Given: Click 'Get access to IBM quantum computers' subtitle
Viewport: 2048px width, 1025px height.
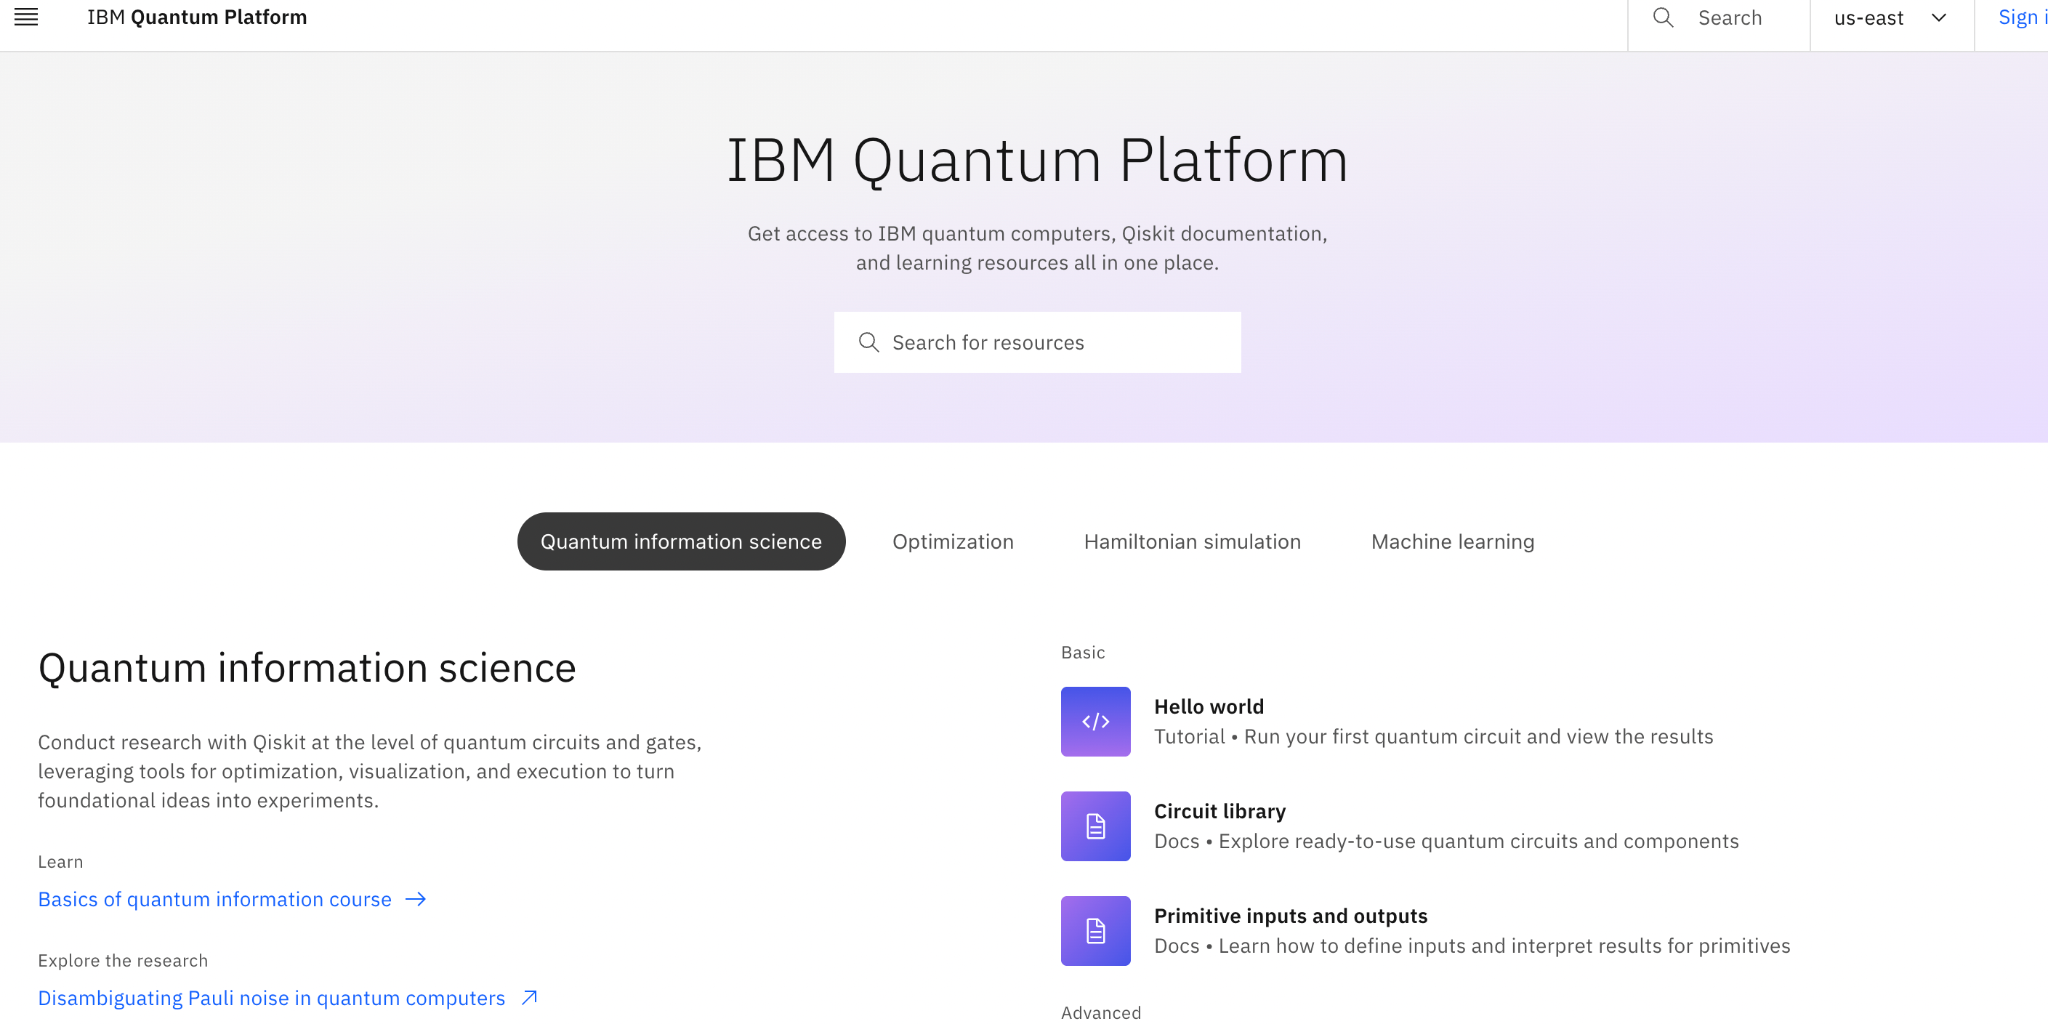Looking at the screenshot, I should pyautogui.click(x=1037, y=248).
